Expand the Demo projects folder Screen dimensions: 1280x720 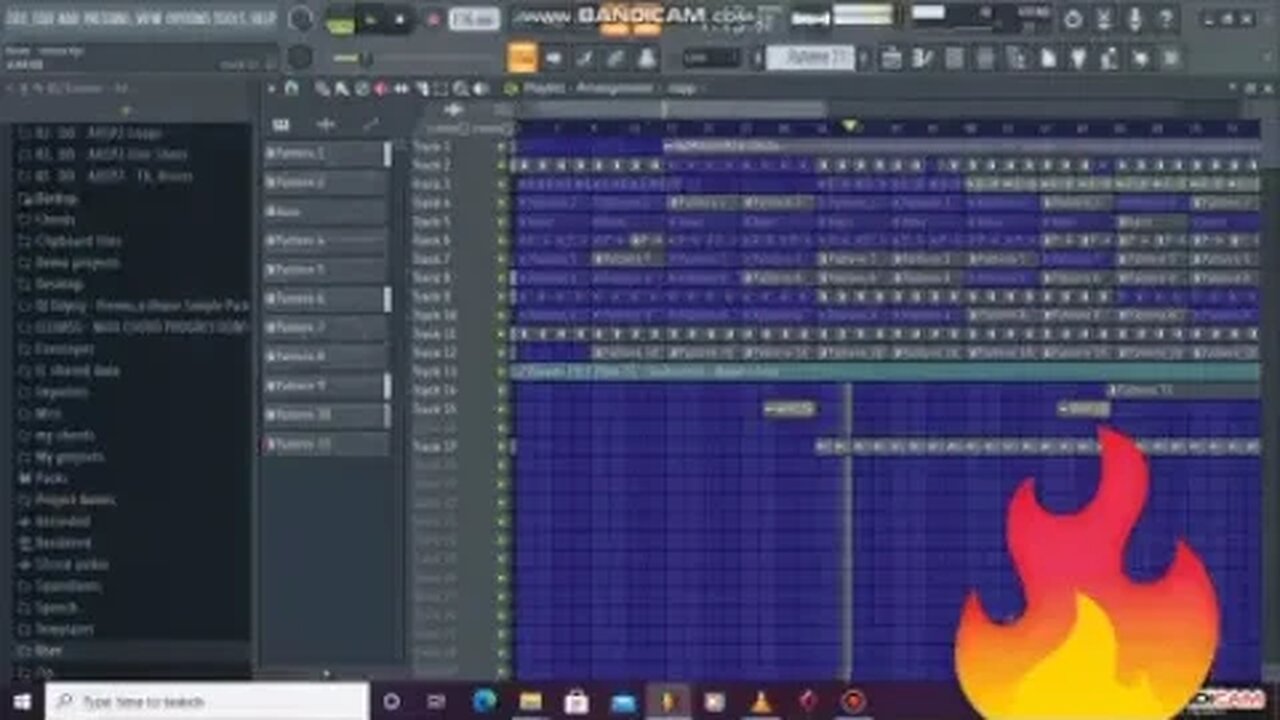coord(77,263)
